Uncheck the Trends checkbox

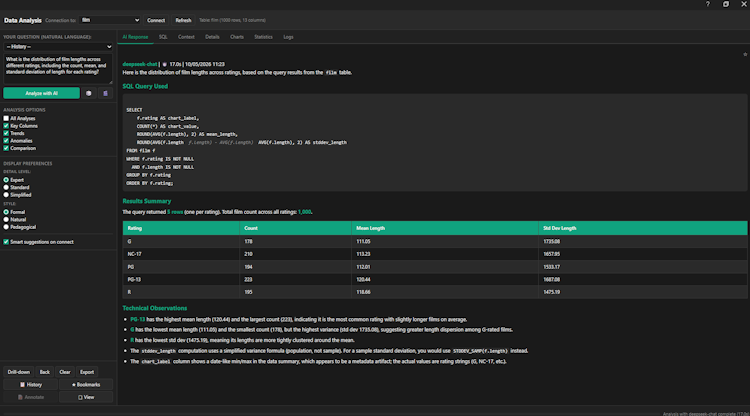[6, 133]
